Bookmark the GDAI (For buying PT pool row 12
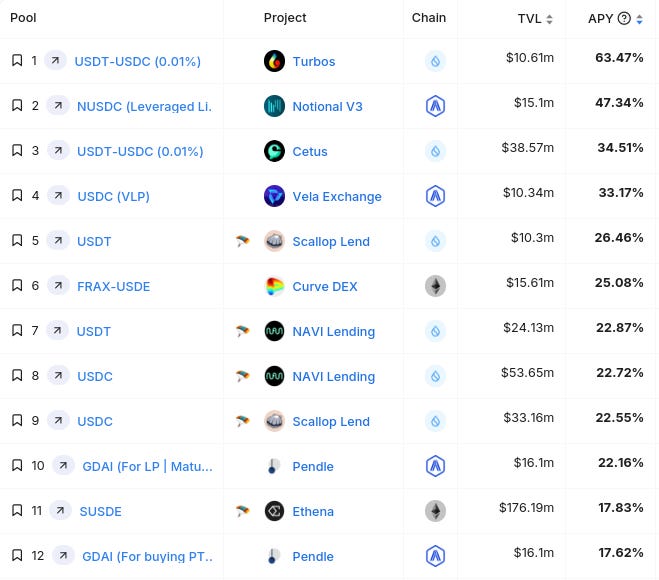The image size is (659, 580). [17, 555]
